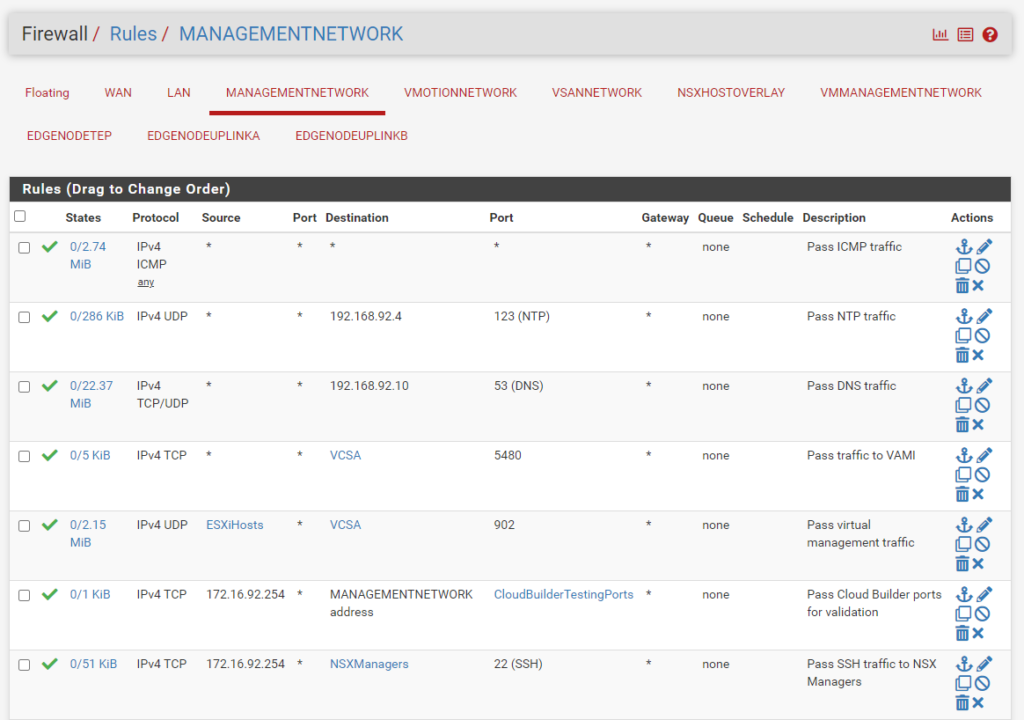The image size is (1024, 720).
Task: Copy the Pass DNS traffic rule
Action: point(963,405)
